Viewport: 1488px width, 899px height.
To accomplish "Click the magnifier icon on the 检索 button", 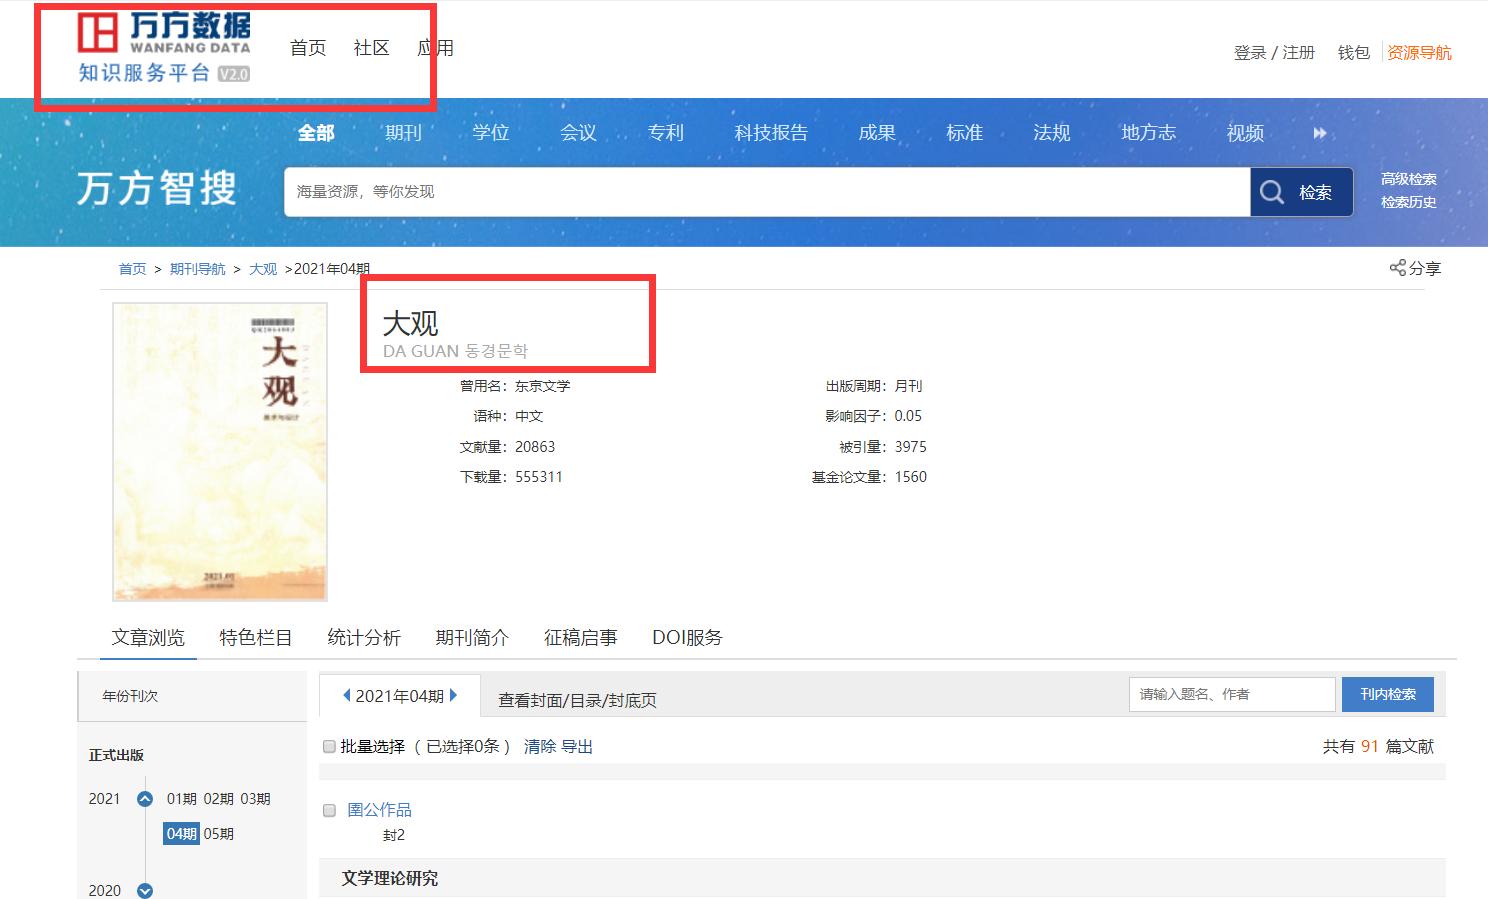I will [1272, 192].
